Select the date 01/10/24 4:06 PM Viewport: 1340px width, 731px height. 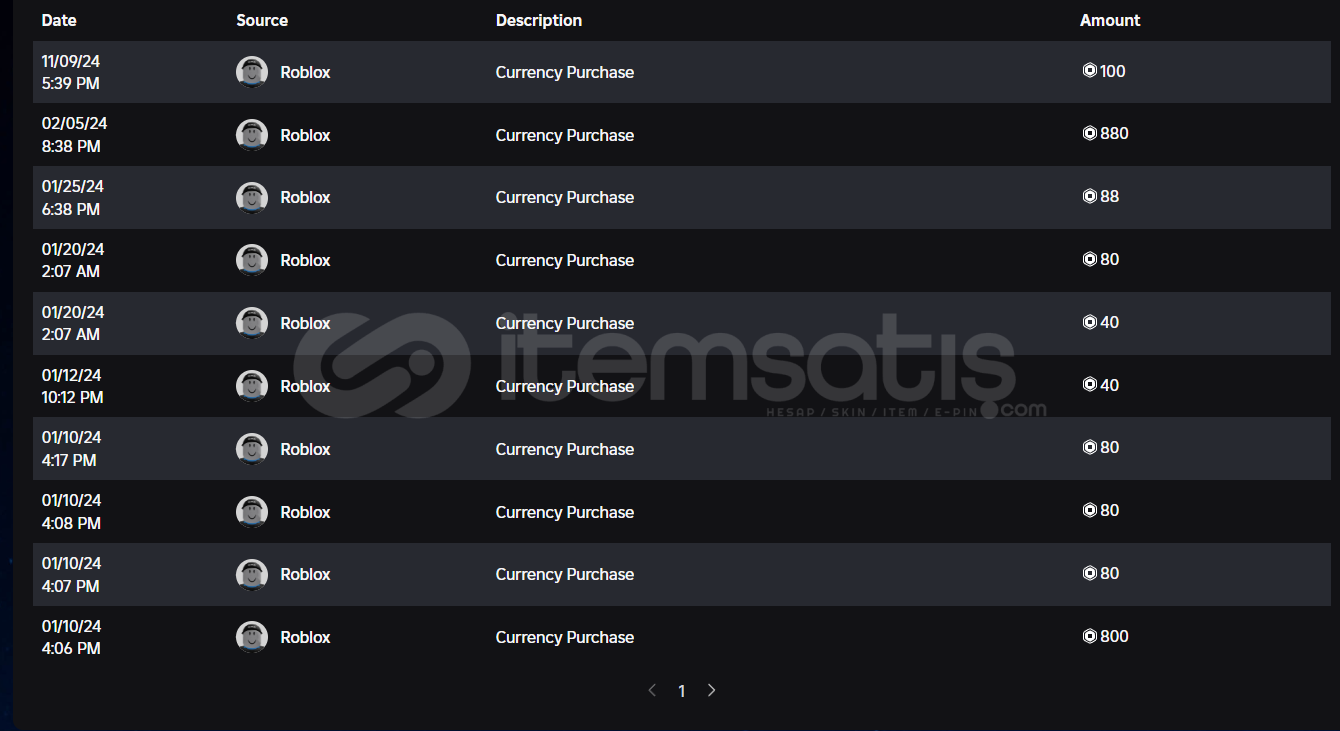pyautogui.click(x=71, y=637)
